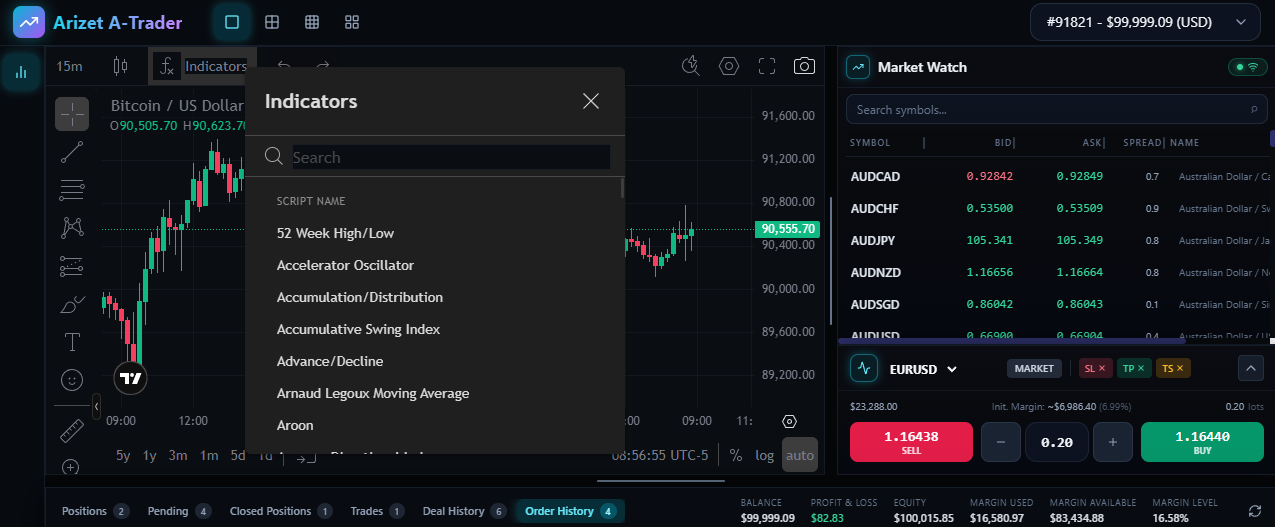Toggle the green connection status switch
This screenshot has width=1275, height=527.
point(1248,67)
